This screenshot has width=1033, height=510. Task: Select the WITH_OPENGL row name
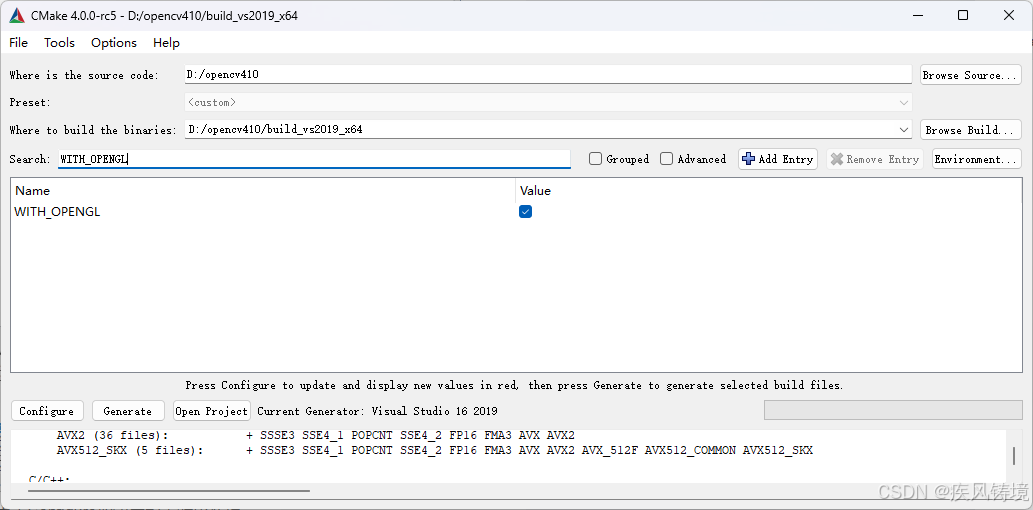(57, 212)
